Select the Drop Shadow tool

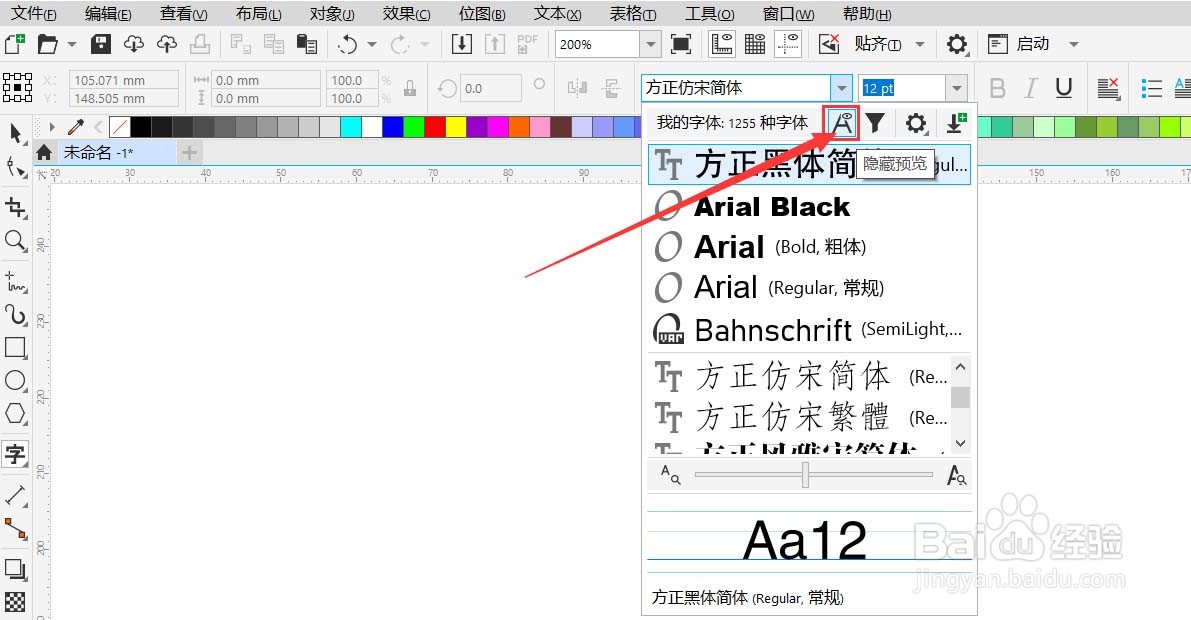point(15,568)
